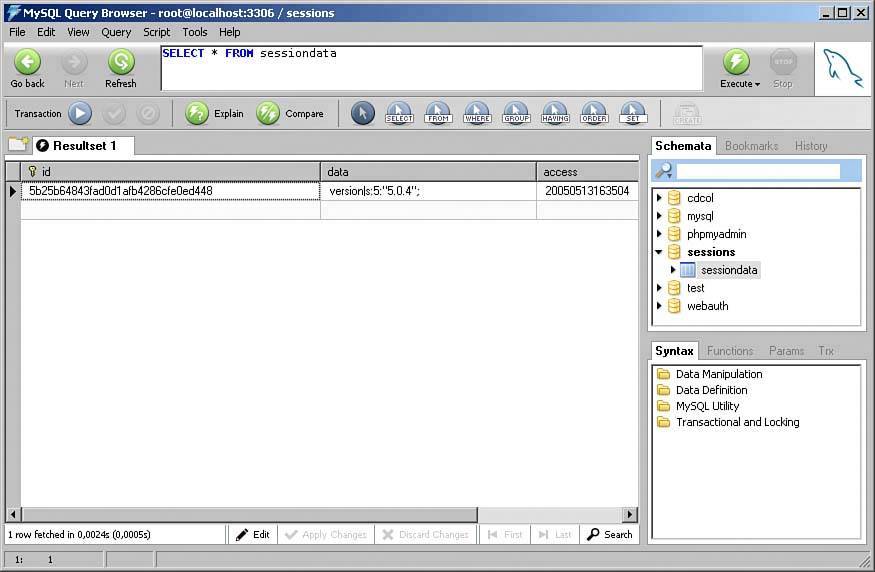Choose the FROM clause tool
Screen dimensions: 875x572
tap(438, 113)
